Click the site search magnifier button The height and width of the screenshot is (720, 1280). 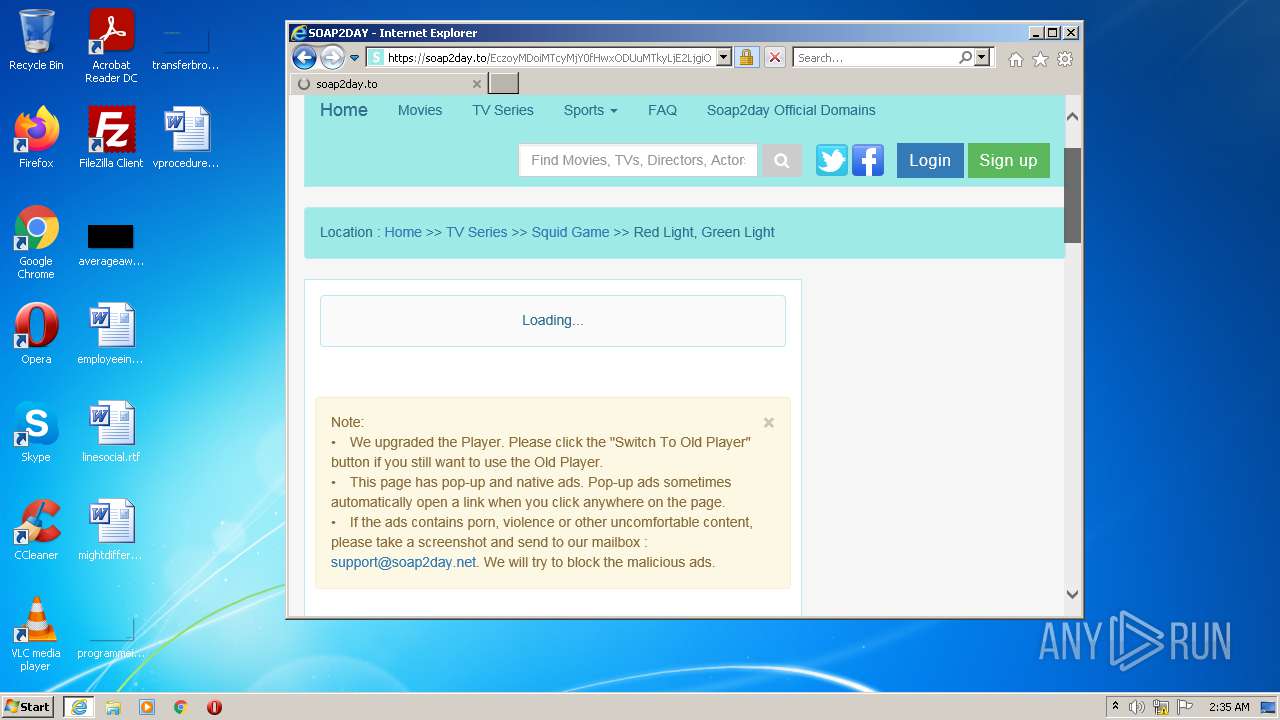tap(782, 160)
